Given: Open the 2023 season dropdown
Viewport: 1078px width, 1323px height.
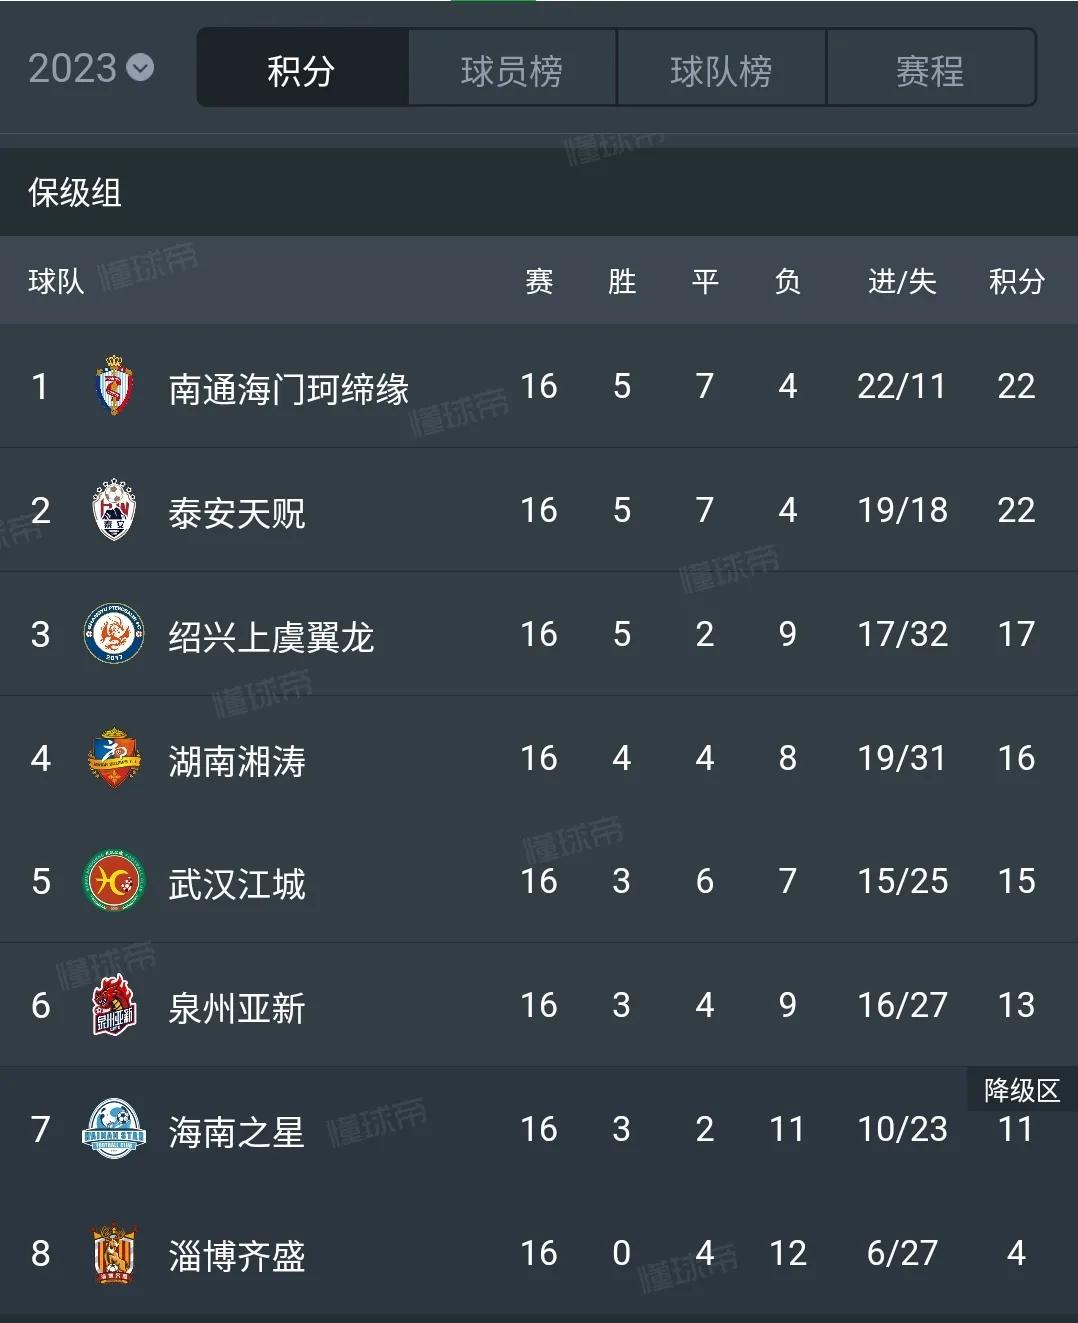Looking at the screenshot, I should [90, 68].
